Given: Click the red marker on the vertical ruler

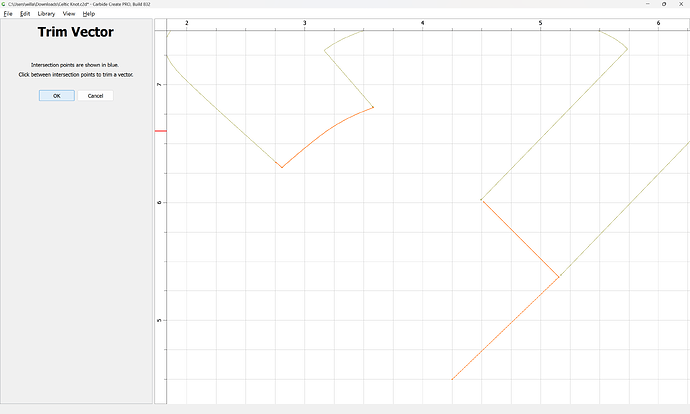Looking at the screenshot, I should pyautogui.click(x=160, y=131).
